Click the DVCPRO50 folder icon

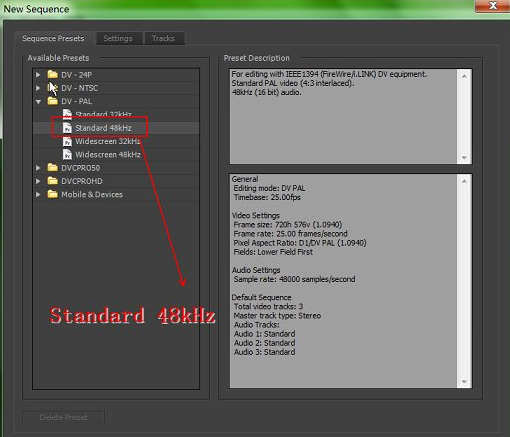point(53,167)
